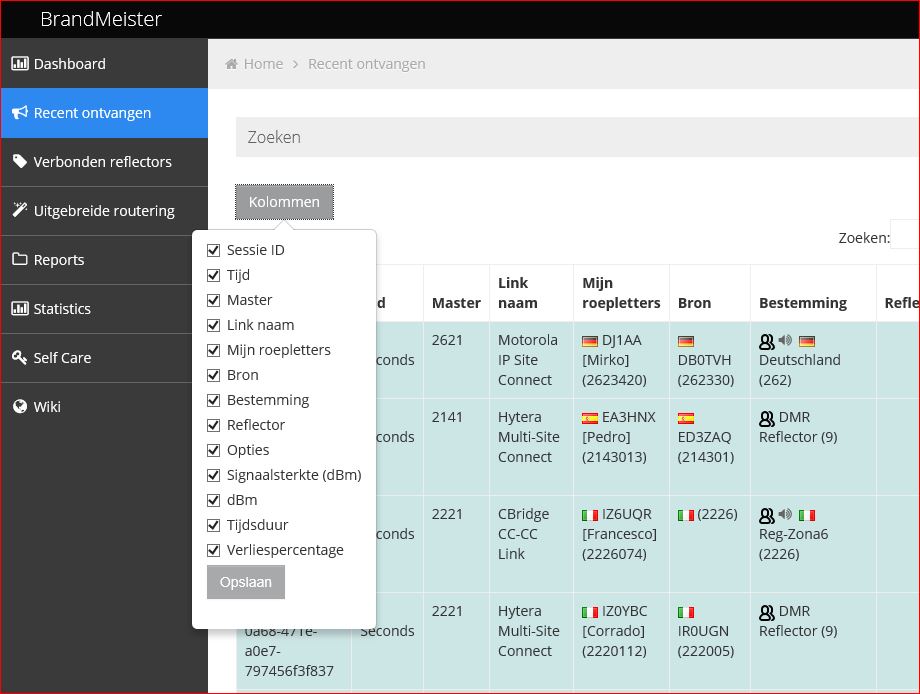Click the Italian flag beside IZ6UQR
The width and height of the screenshot is (920, 694).
point(590,515)
